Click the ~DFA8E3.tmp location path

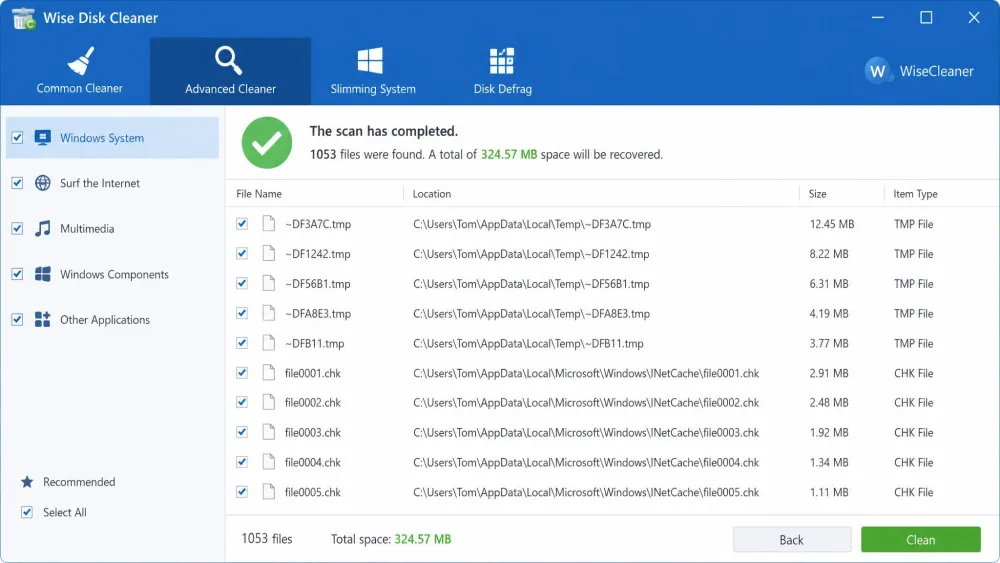click(x=531, y=314)
